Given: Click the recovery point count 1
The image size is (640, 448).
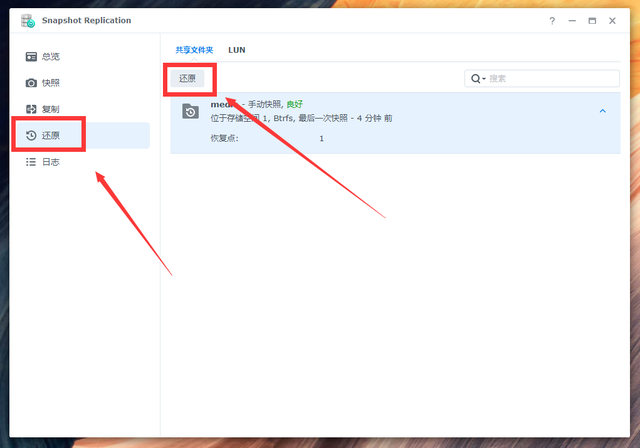Looking at the screenshot, I should [x=322, y=139].
